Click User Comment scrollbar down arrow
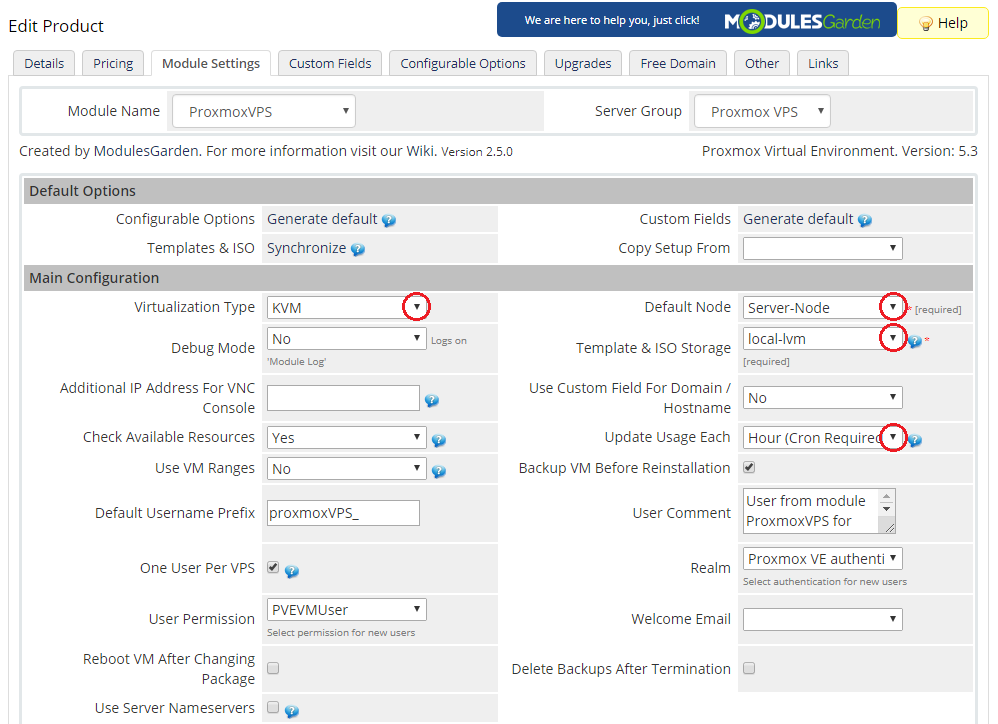 887,509
